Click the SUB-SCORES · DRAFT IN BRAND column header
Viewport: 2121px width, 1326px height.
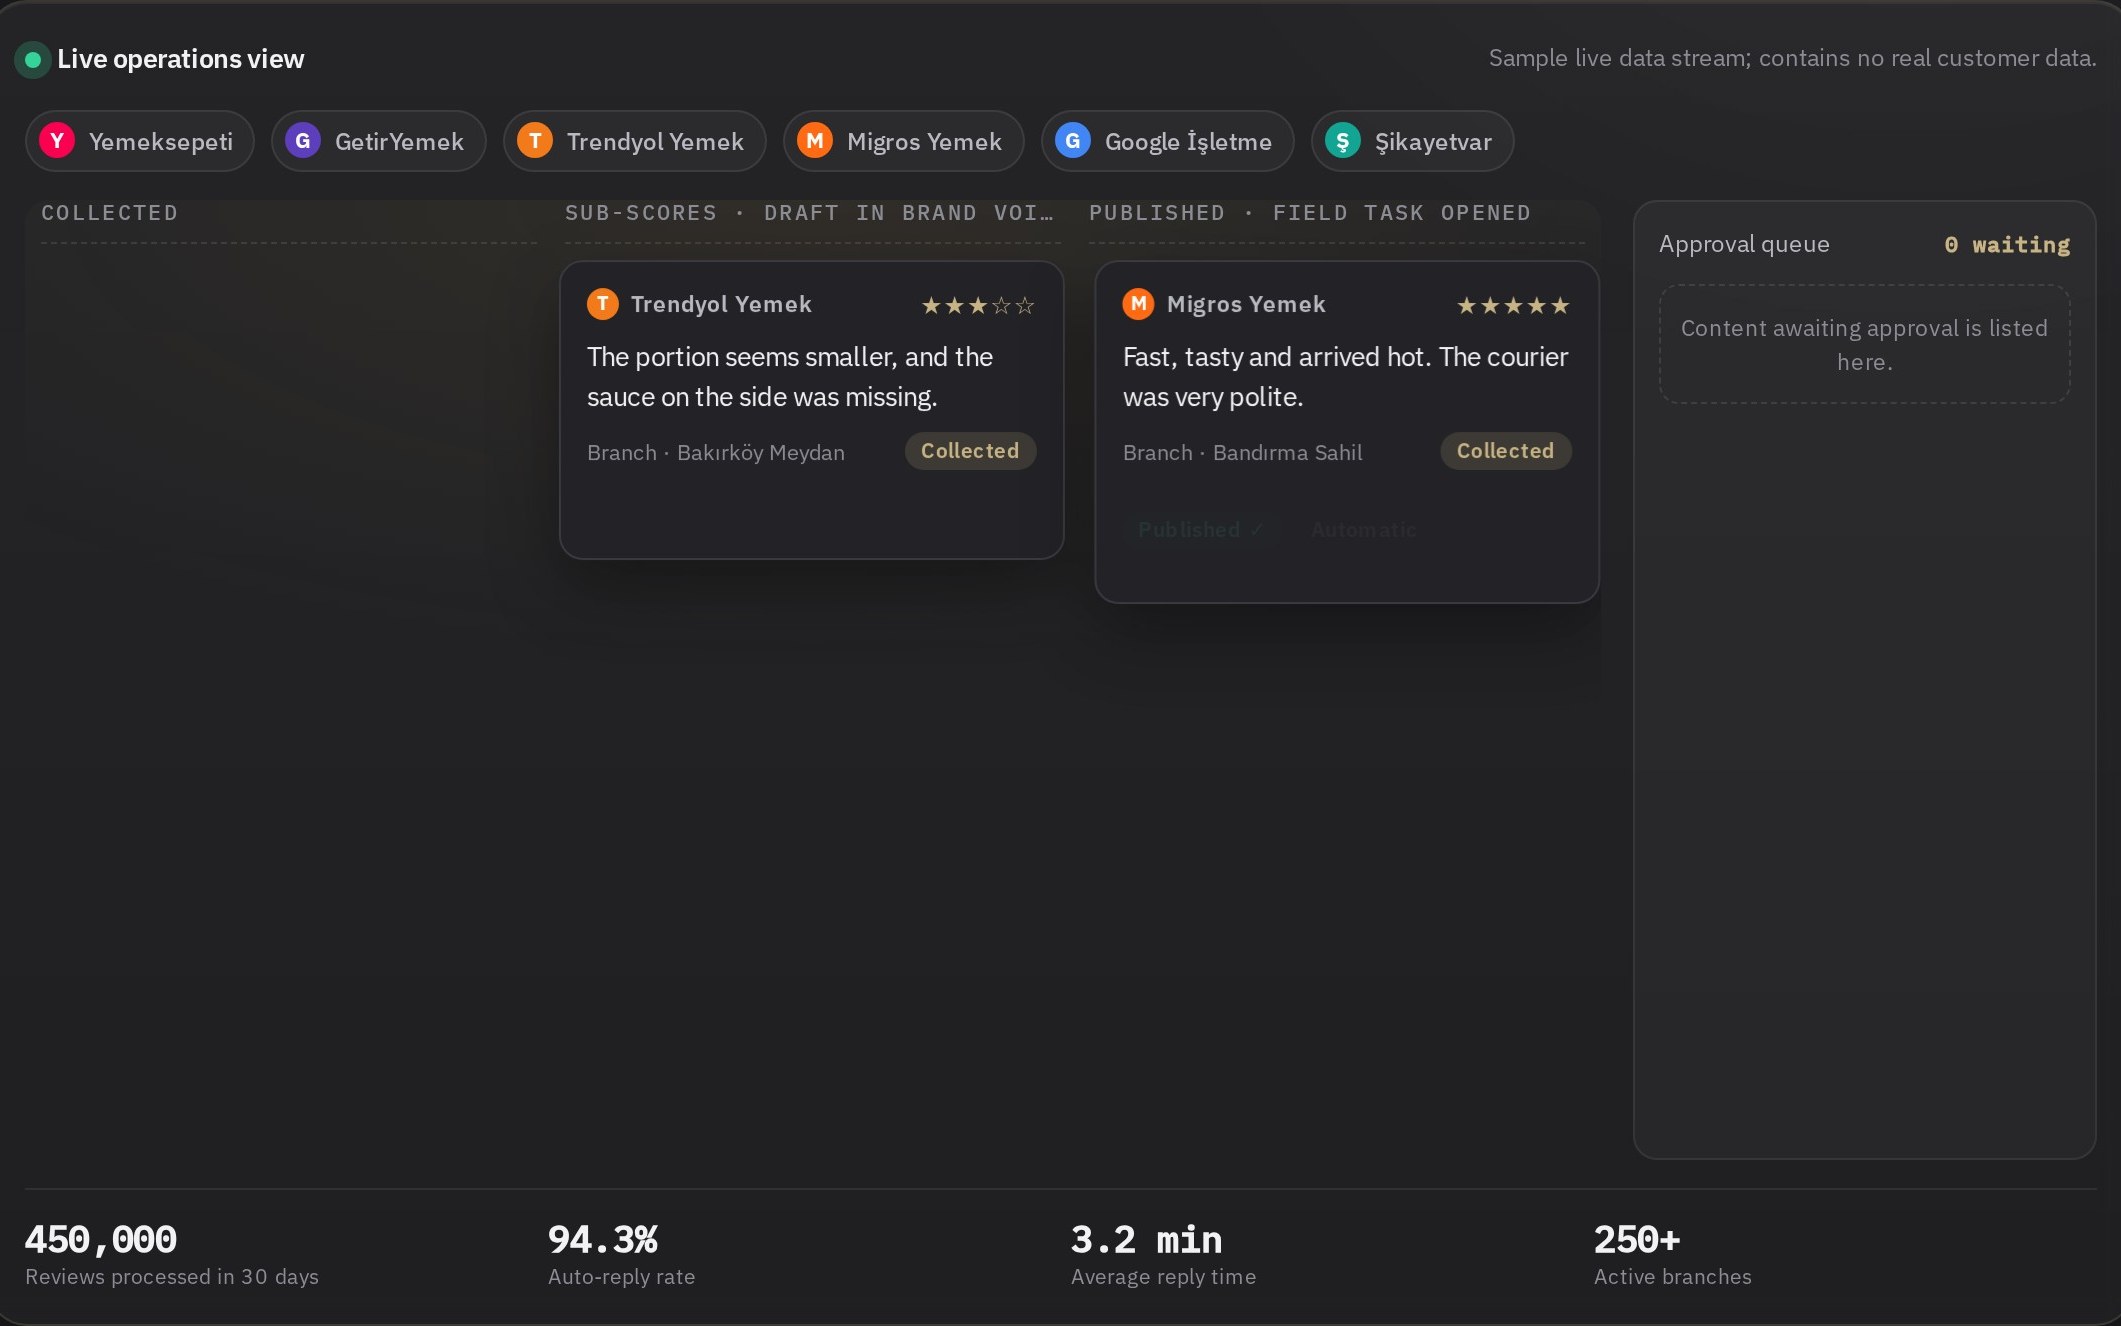pos(810,213)
